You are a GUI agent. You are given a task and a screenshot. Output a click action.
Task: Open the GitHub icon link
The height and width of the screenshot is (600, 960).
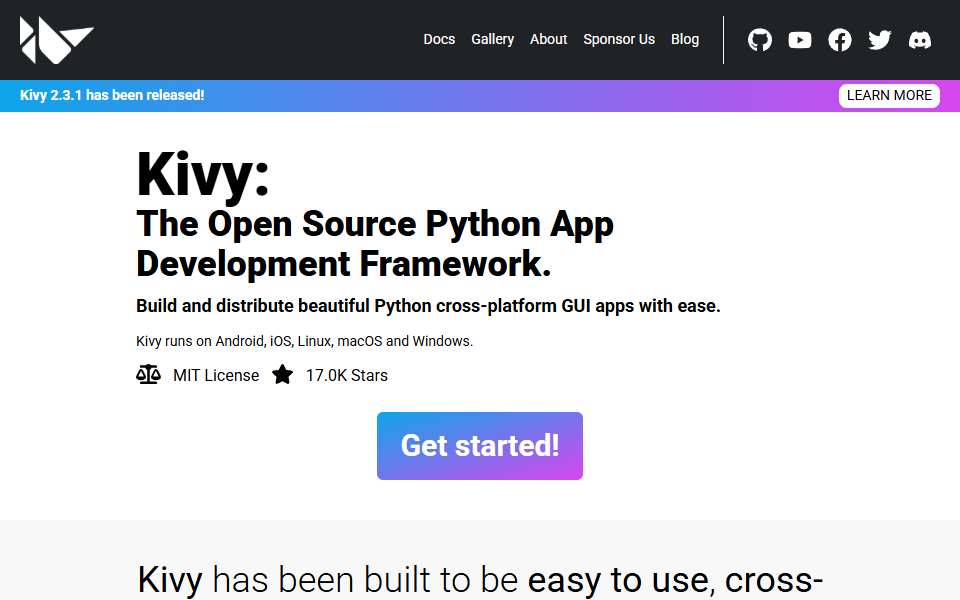760,40
